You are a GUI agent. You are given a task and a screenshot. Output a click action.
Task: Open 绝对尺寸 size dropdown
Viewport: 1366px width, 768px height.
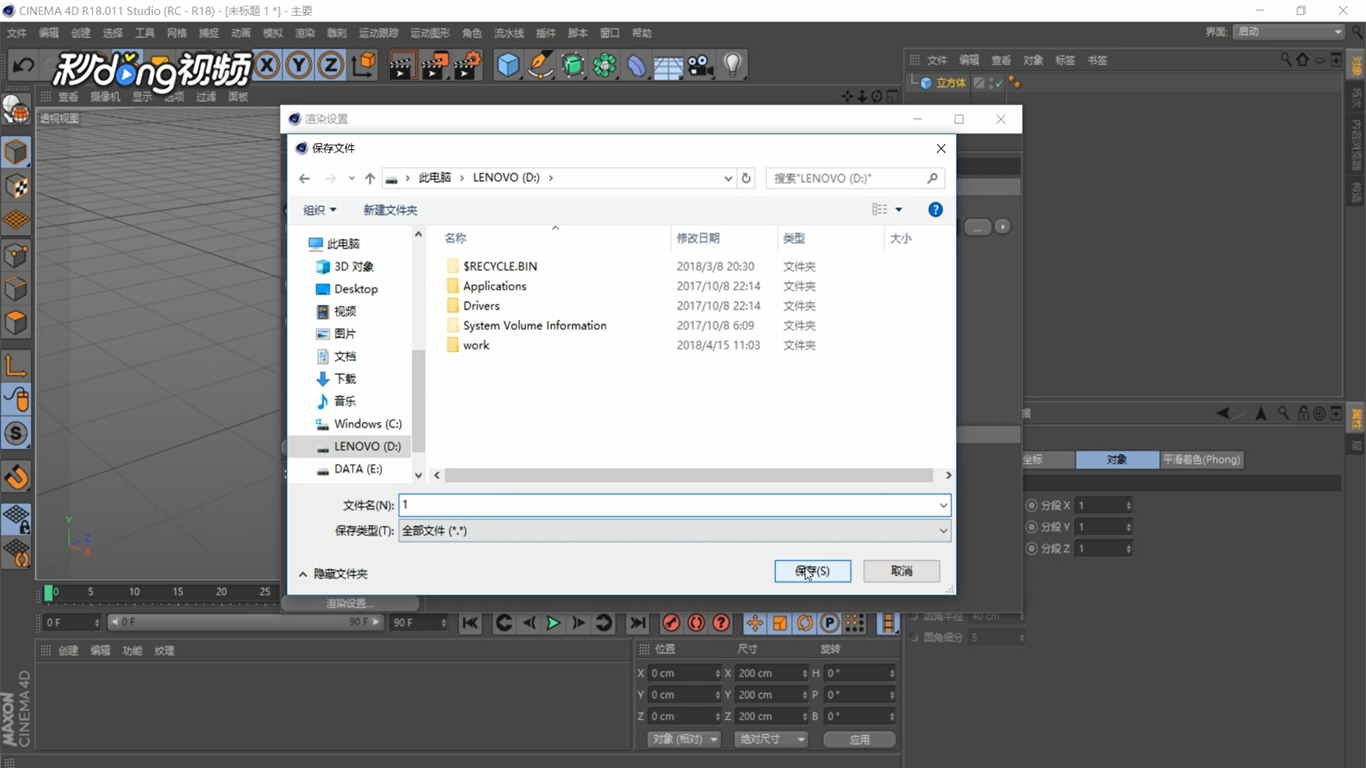[771, 739]
